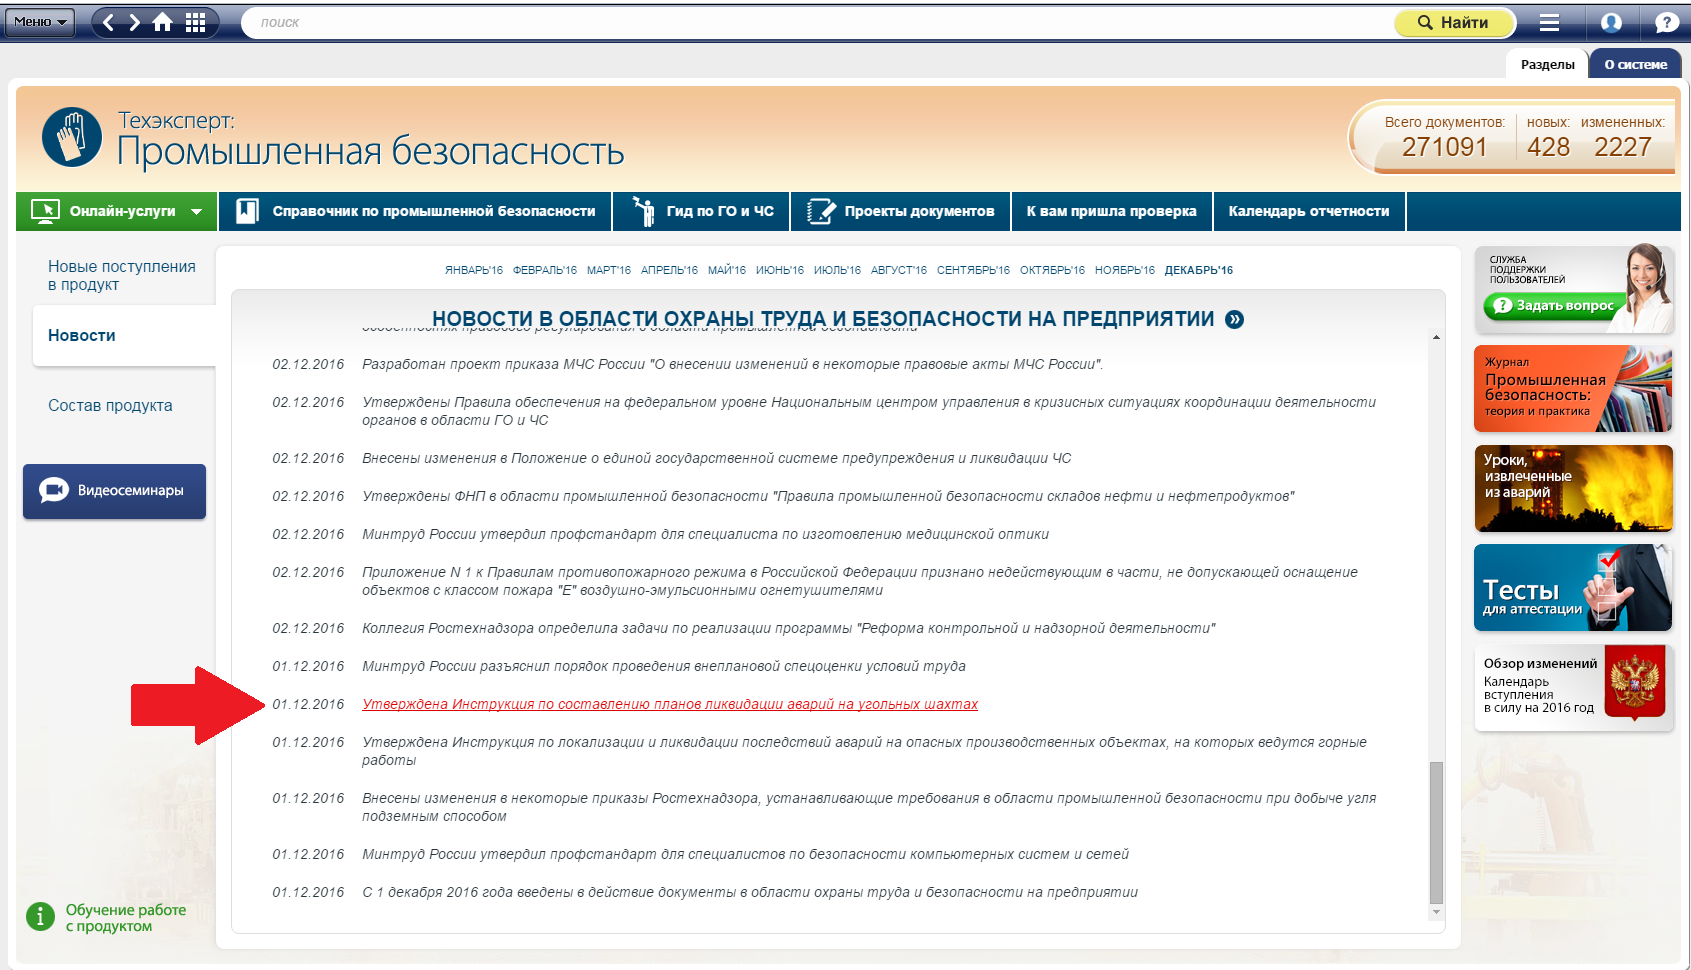Select month МАРТ'16

coord(609,270)
